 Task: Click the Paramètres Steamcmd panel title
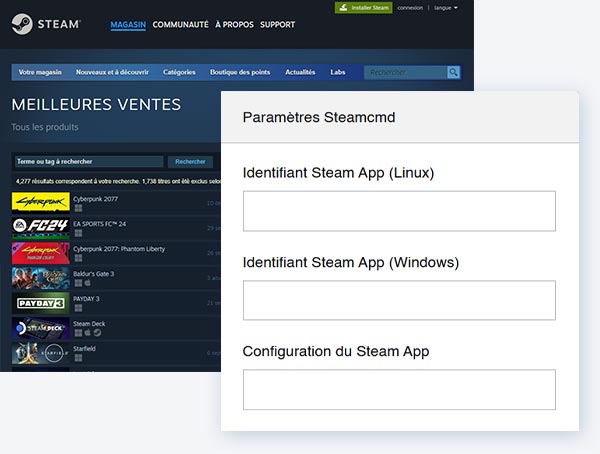[319, 117]
